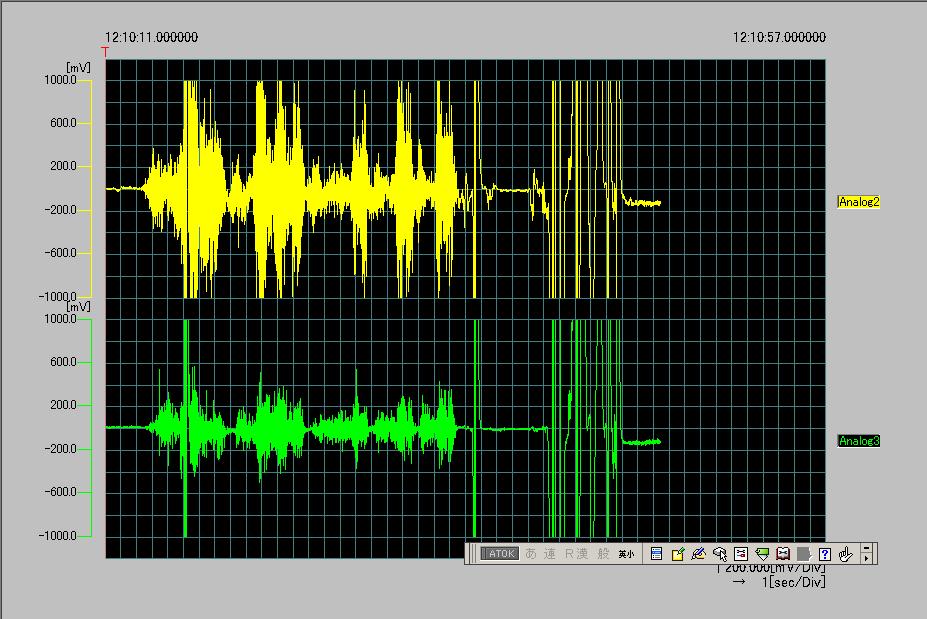
Task: Toggle the 般 general conversion indicator
Action: coord(603,554)
